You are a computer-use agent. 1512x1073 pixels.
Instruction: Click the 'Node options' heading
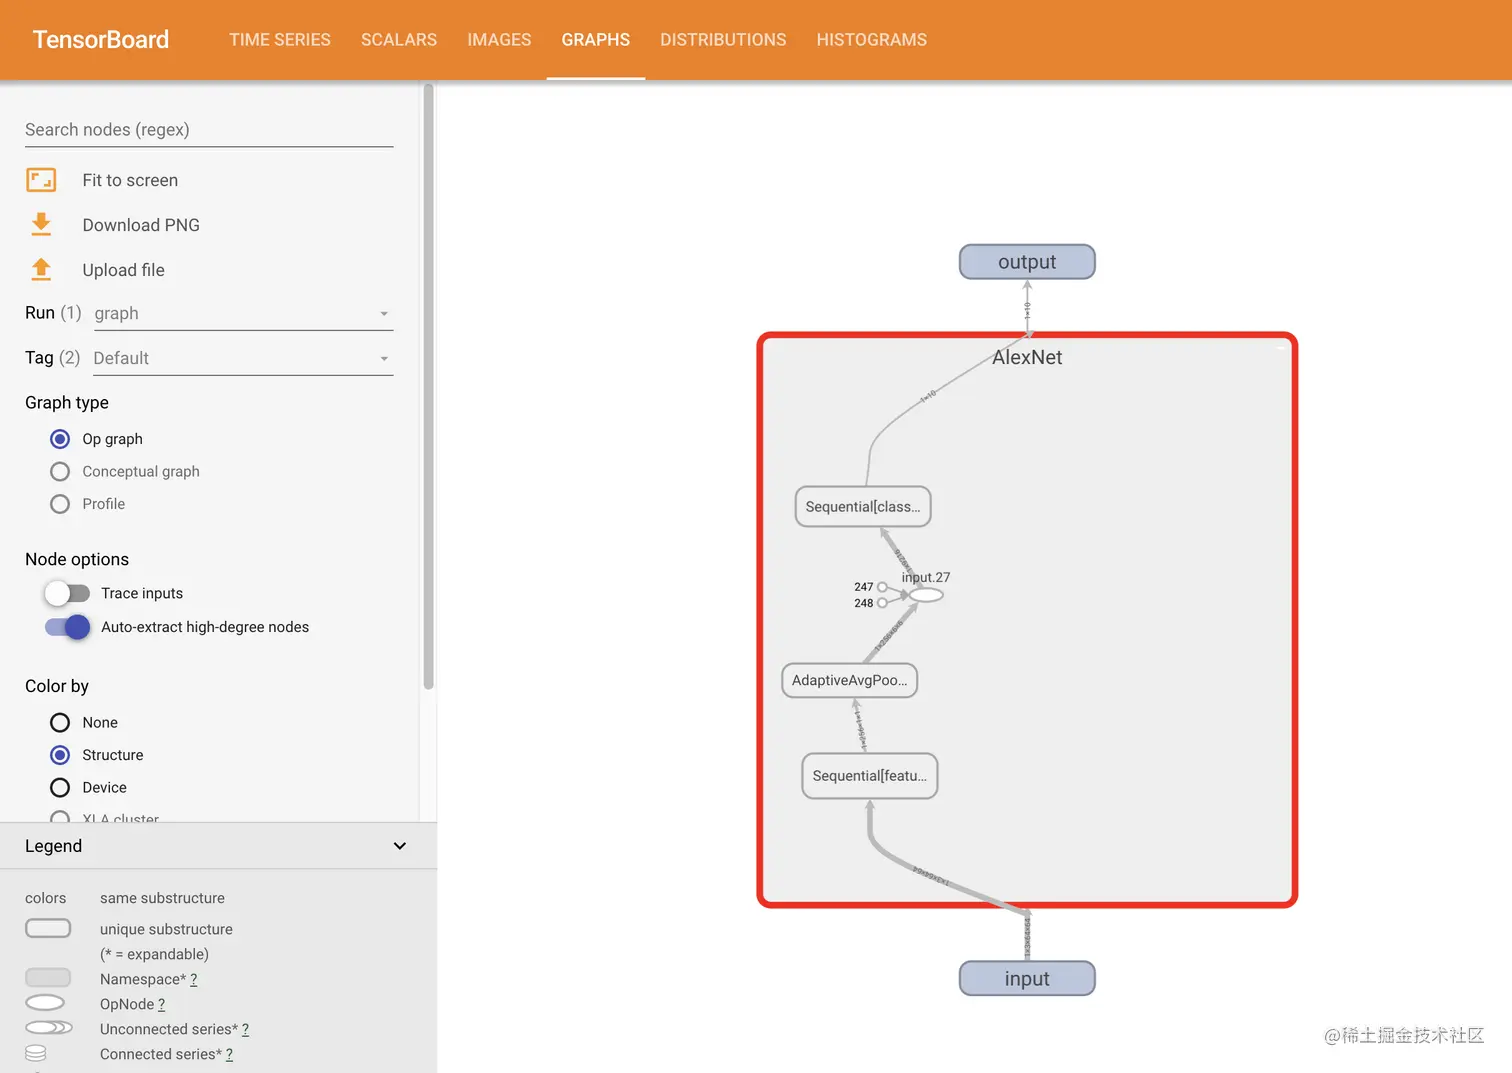pos(77,559)
